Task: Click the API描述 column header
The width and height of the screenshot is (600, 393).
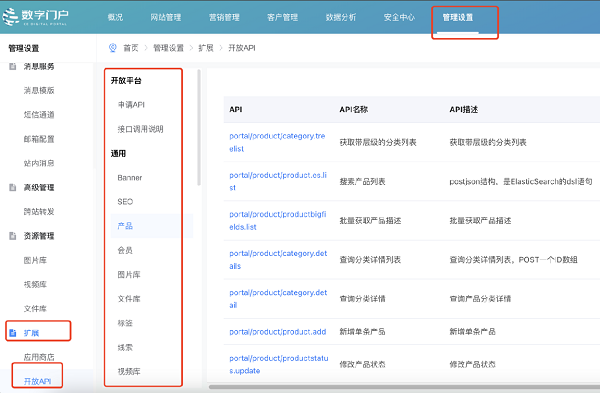Action: pos(464,109)
